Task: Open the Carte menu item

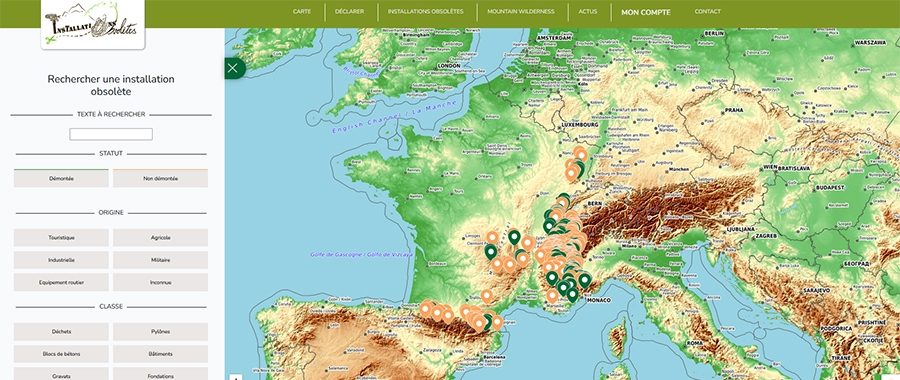Action: [x=302, y=11]
